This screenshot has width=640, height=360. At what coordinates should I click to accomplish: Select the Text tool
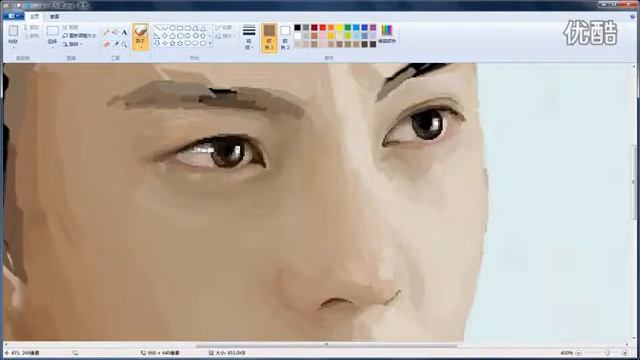coord(124,32)
